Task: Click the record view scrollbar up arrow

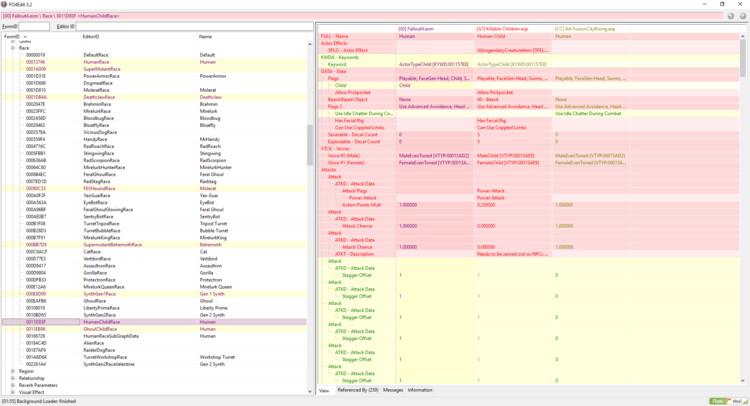Action: (x=743, y=36)
